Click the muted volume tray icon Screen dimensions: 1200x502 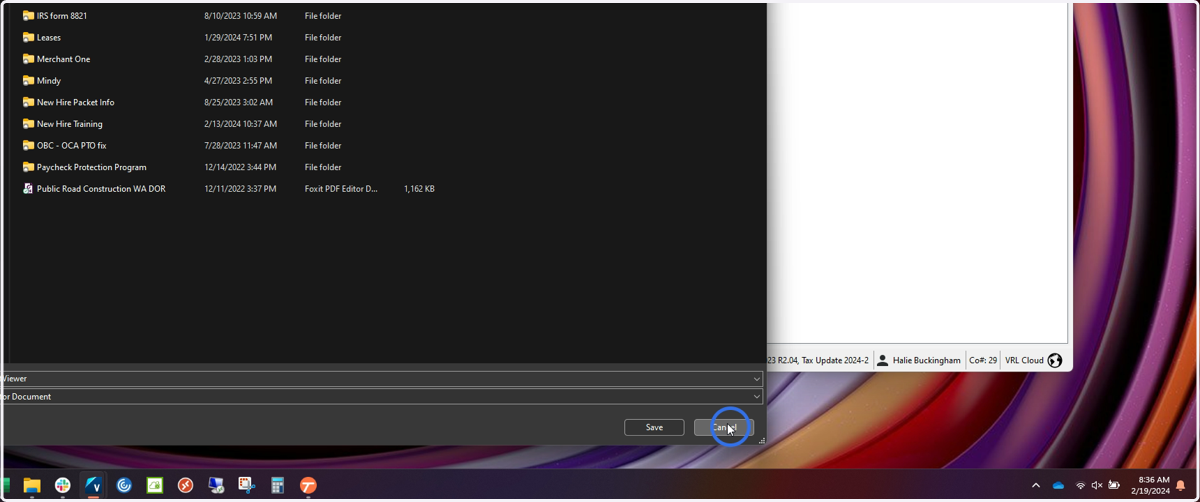click(x=1097, y=485)
